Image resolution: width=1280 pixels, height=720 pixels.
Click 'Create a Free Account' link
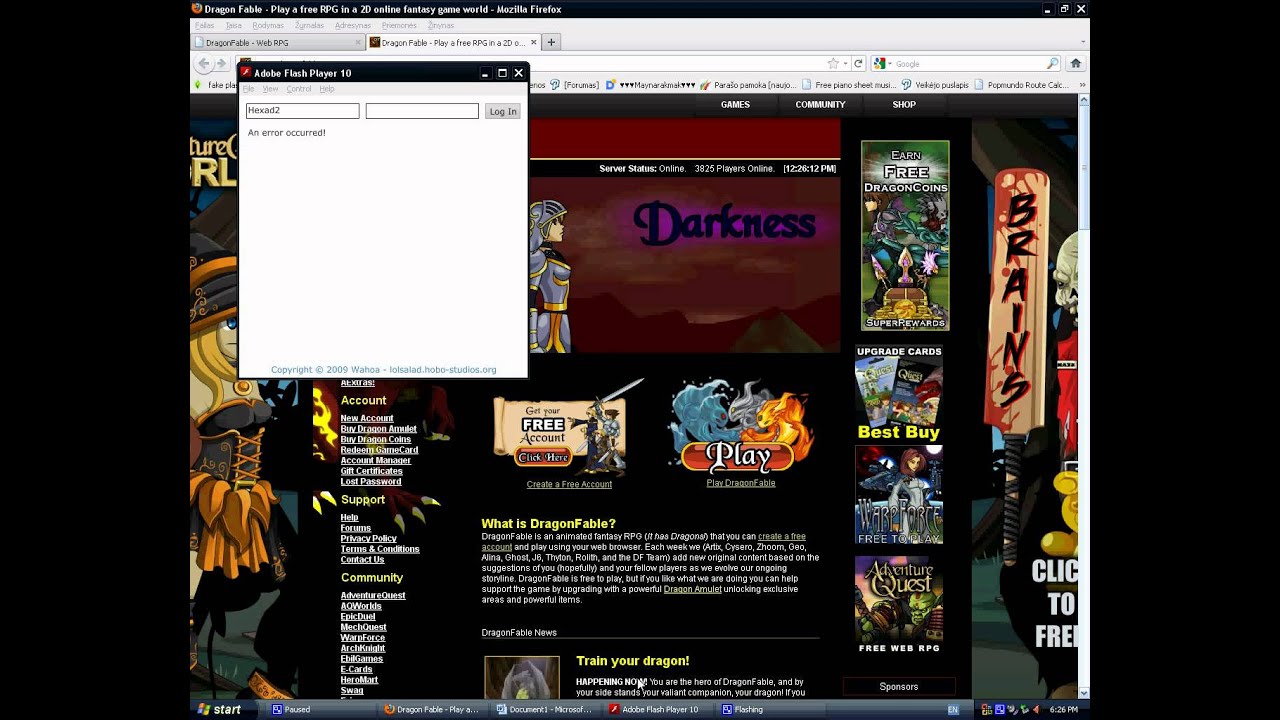click(x=569, y=484)
